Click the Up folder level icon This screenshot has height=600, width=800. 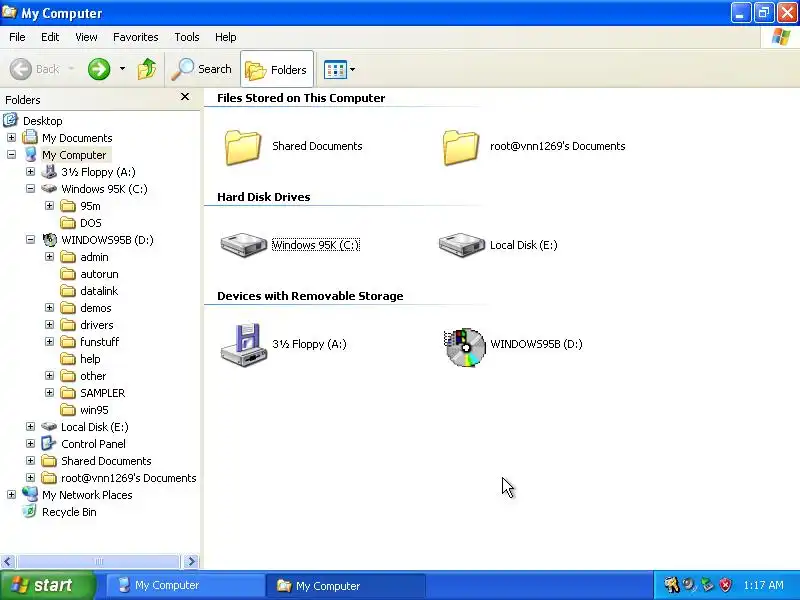click(147, 69)
